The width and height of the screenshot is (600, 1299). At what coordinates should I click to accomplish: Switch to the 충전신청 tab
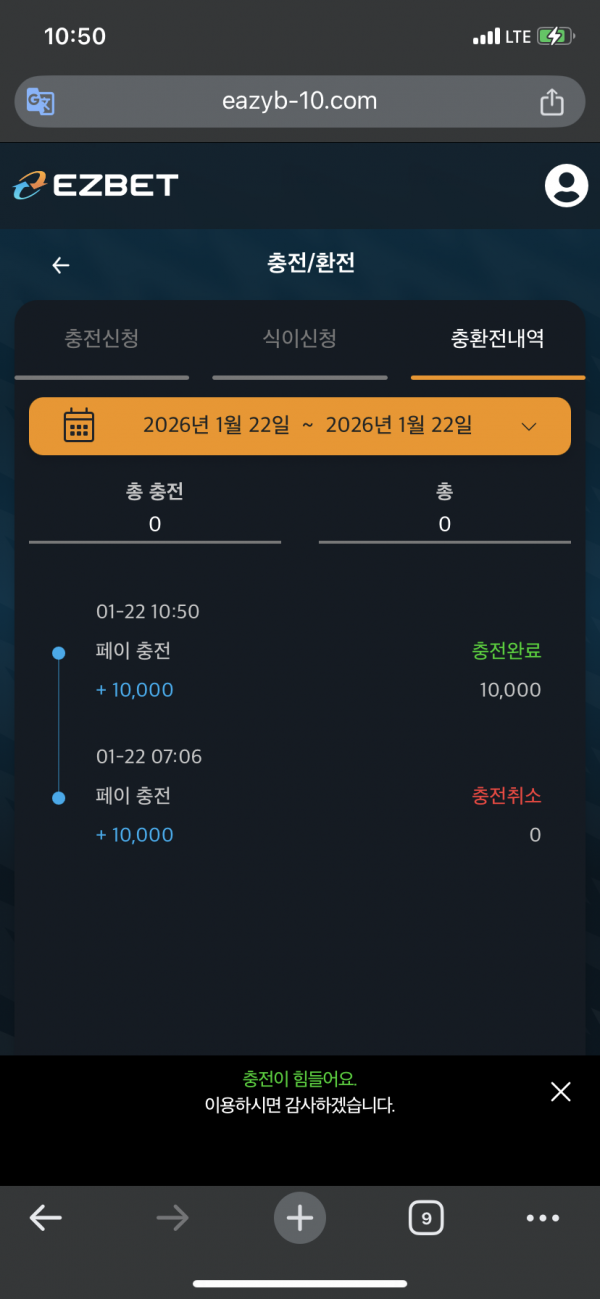(102, 339)
